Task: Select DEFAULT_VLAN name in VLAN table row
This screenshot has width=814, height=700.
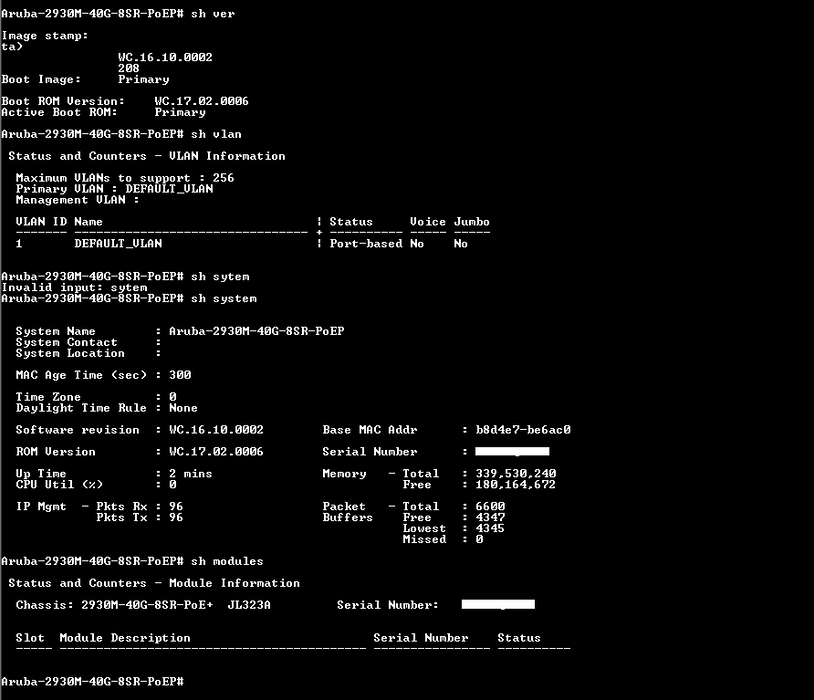Action: pyautogui.click(x=118, y=244)
